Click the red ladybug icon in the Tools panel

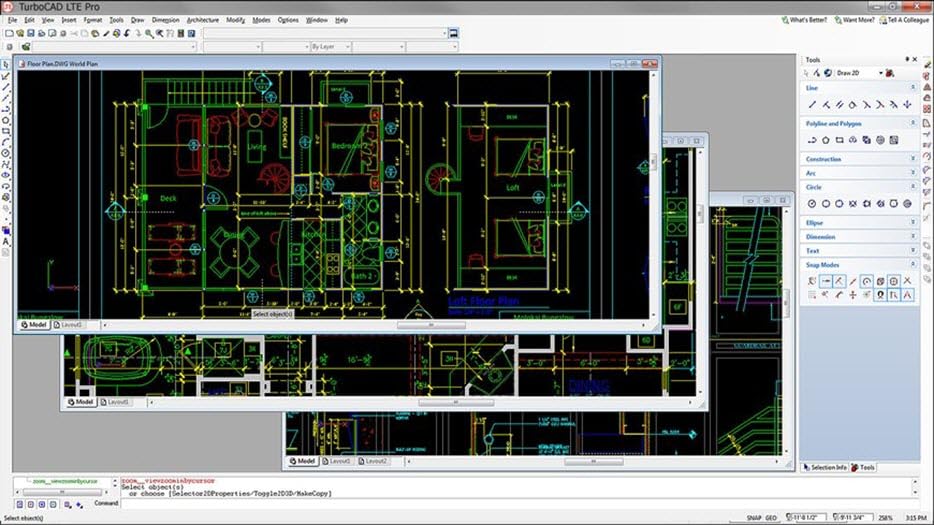coord(890,73)
